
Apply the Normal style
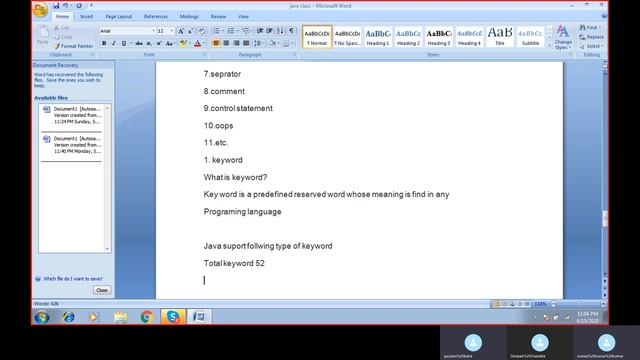(317, 37)
